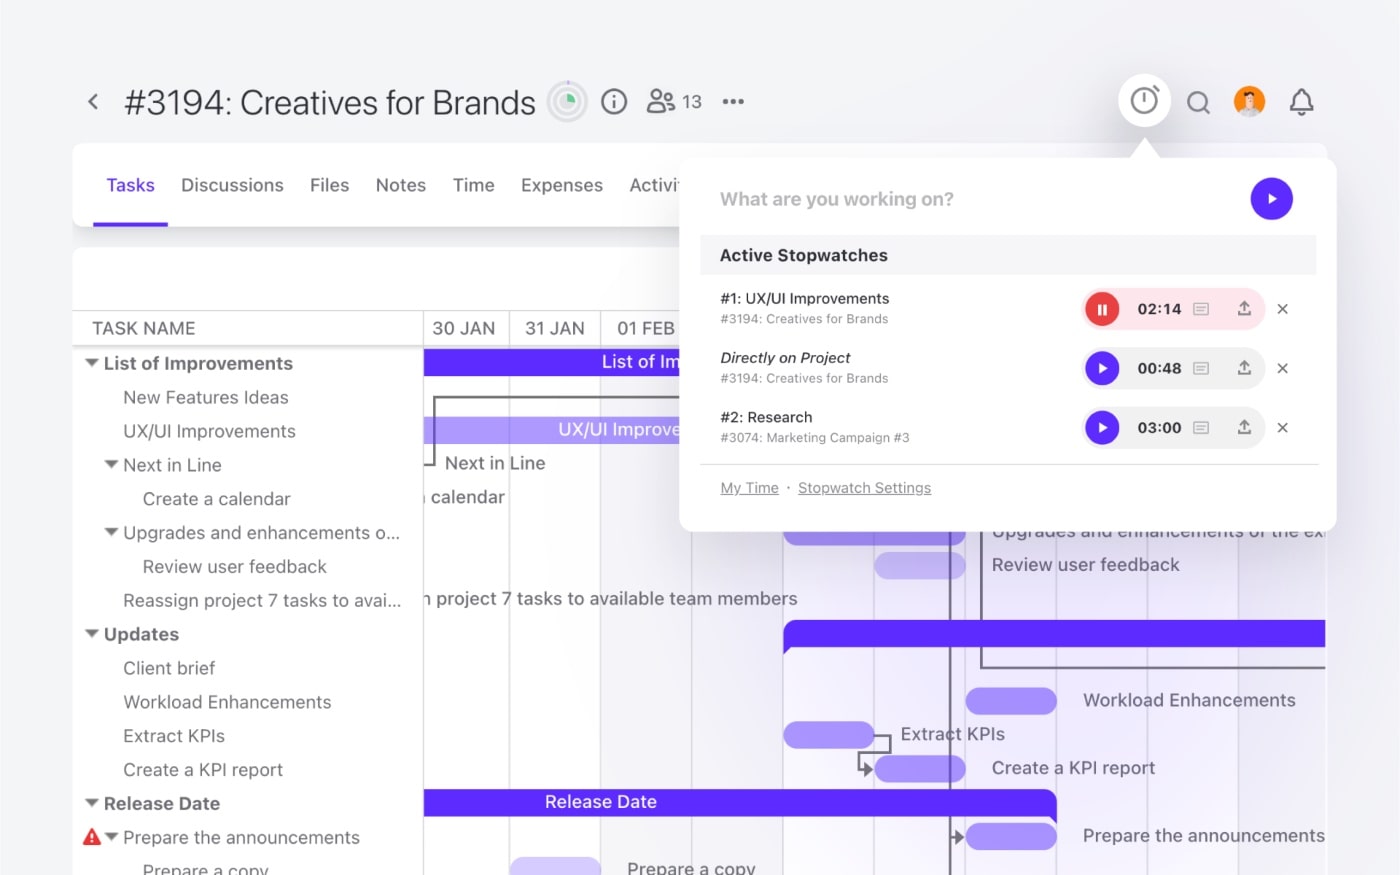Upload the UX/UI Improvements tracked time

click(x=1245, y=309)
